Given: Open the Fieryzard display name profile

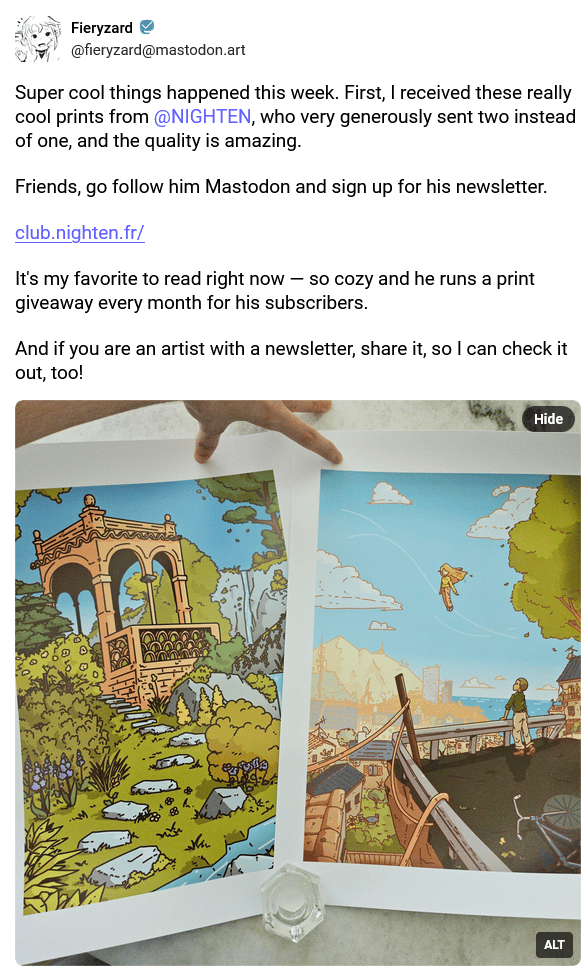Looking at the screenshot, I should pyautogui.click(x=102, y=27).
